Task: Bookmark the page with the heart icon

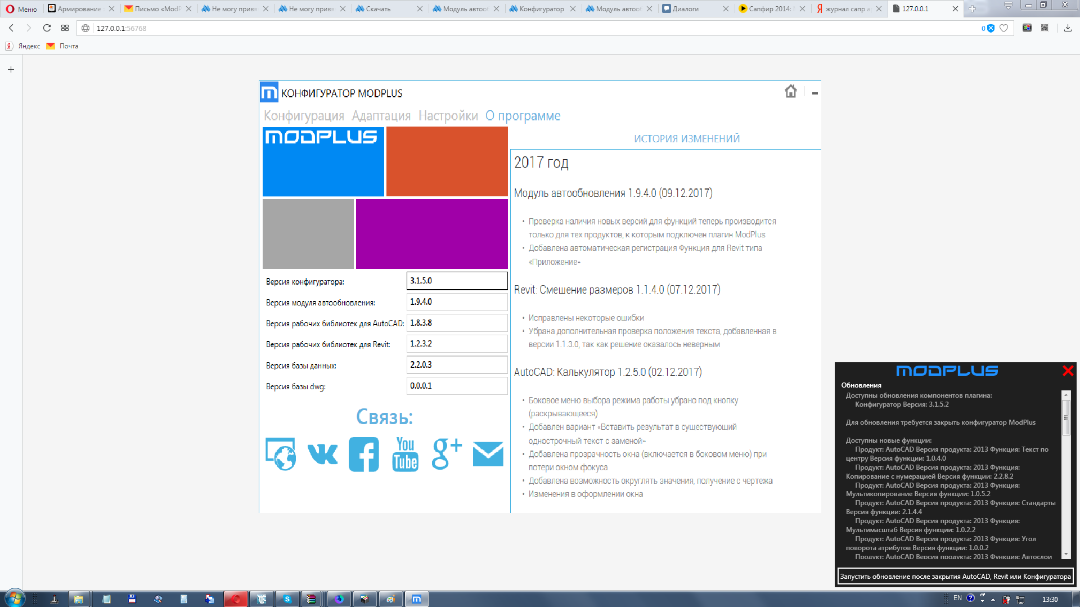Action: click(x=1004, y=28)
